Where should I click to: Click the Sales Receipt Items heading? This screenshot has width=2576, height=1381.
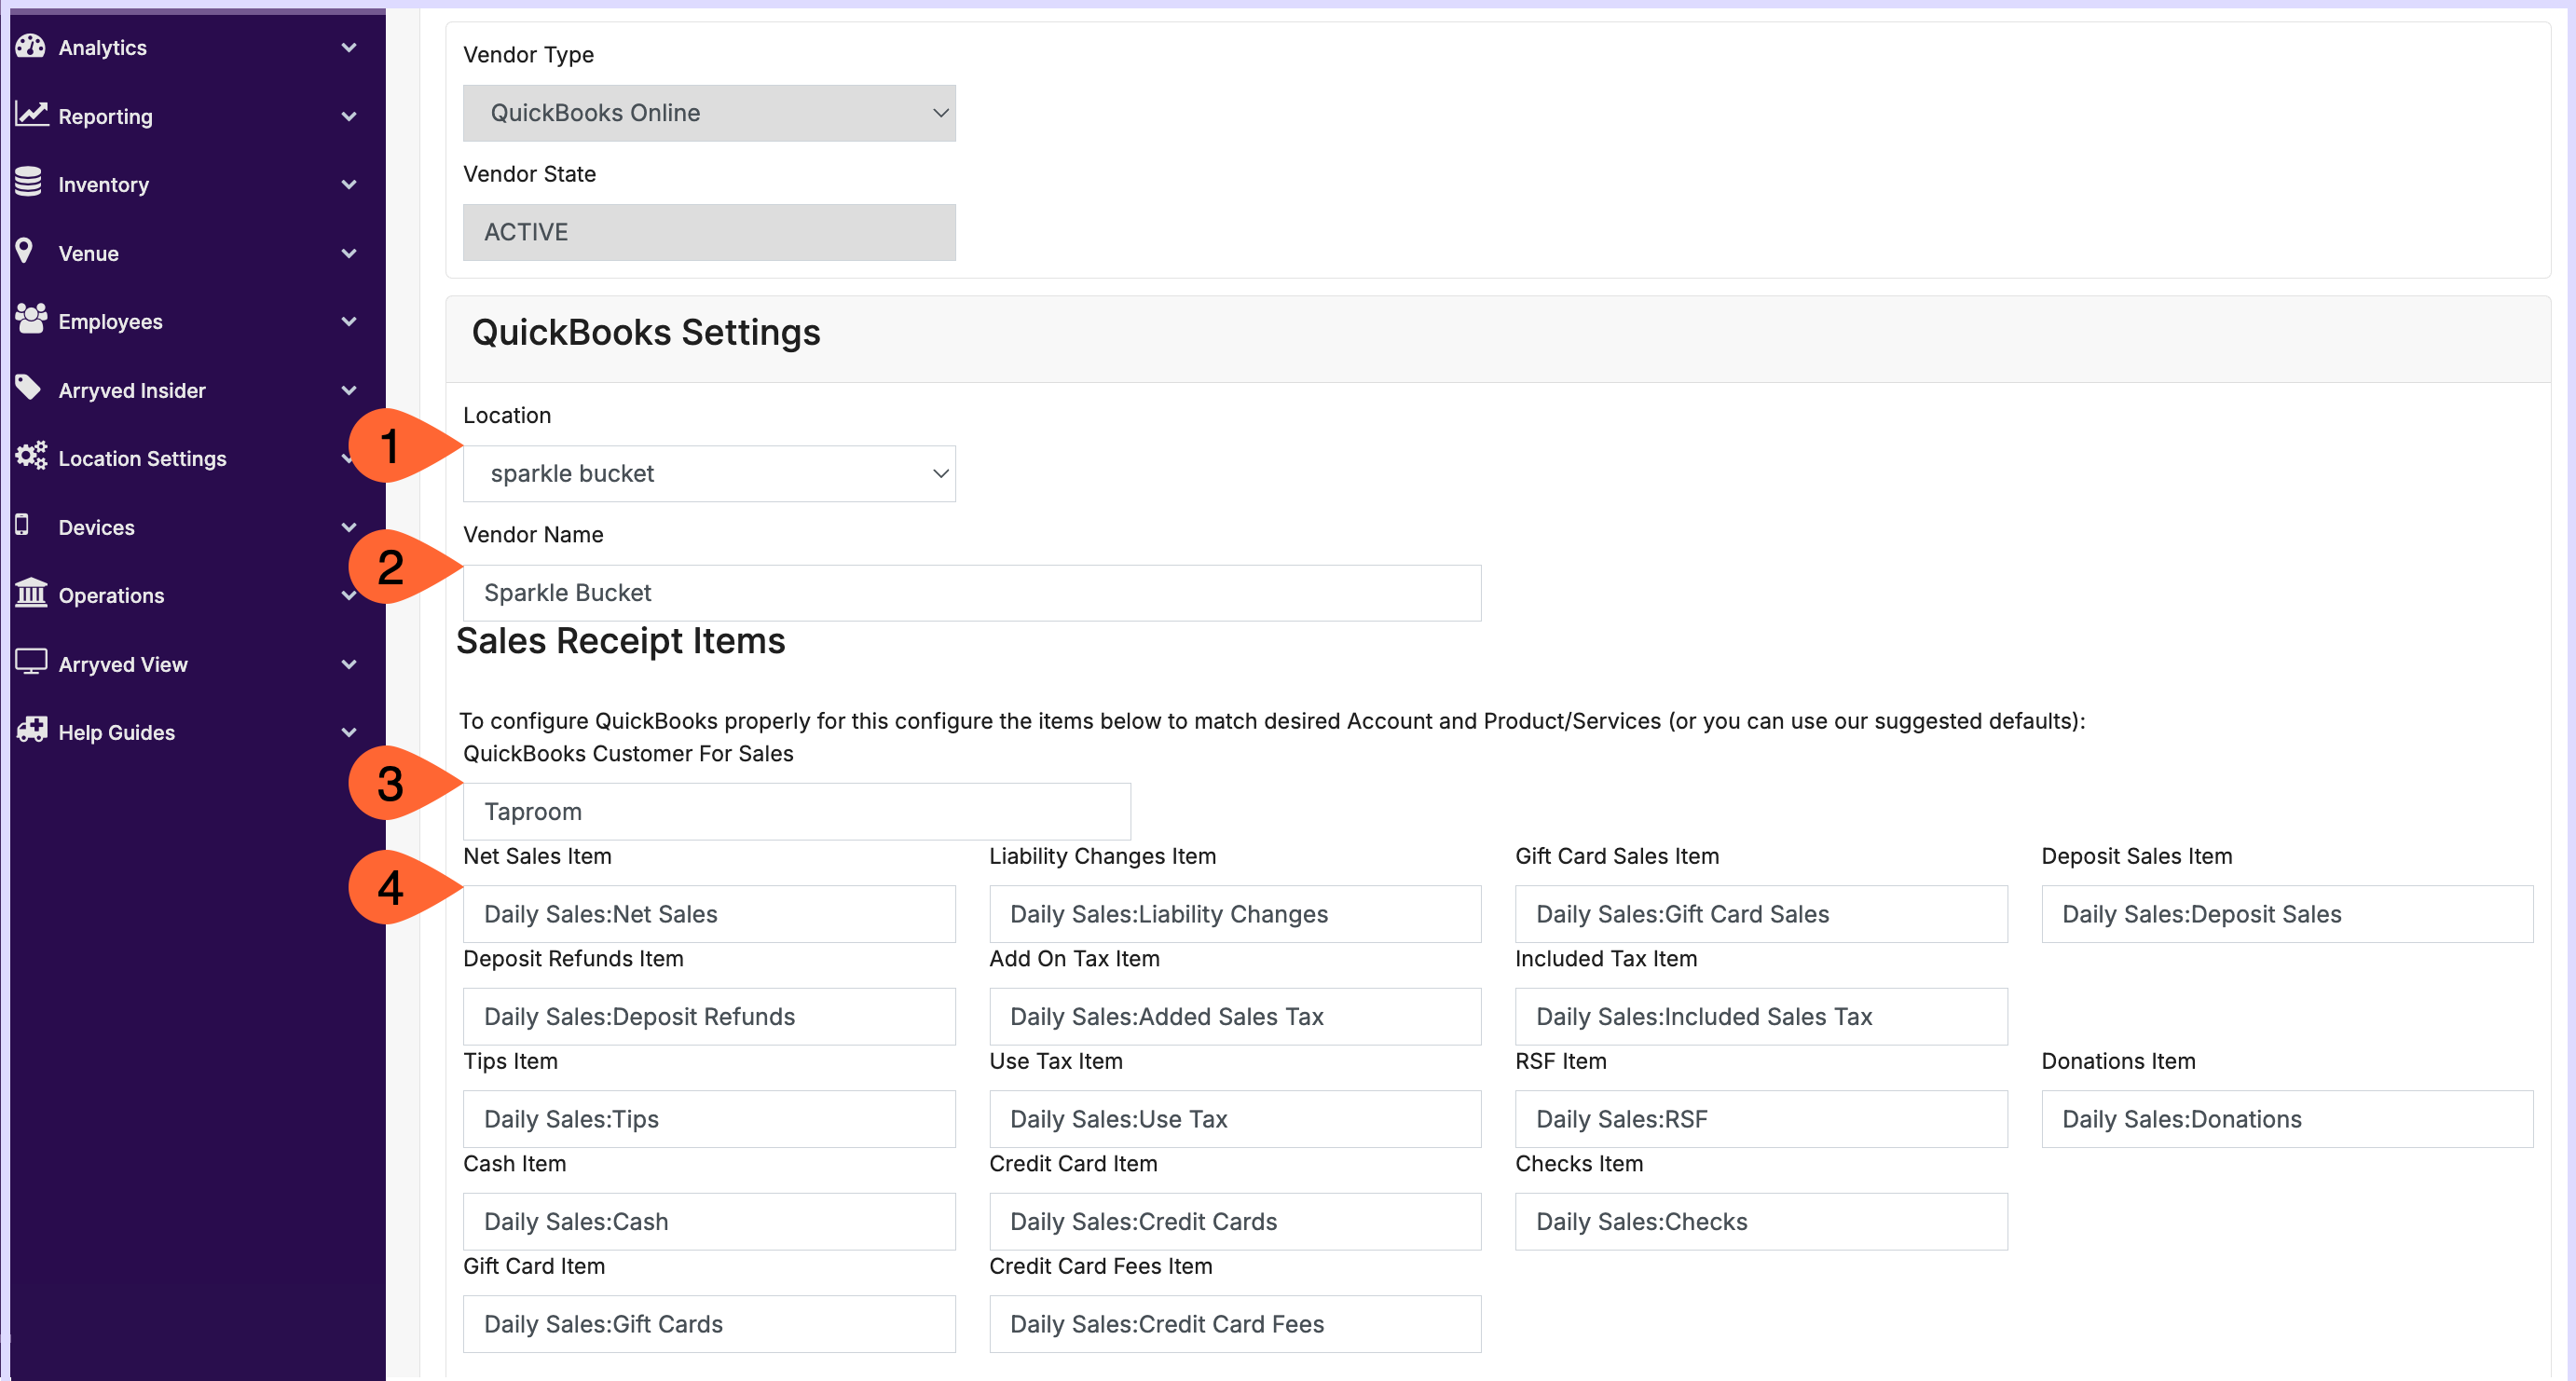621,641
